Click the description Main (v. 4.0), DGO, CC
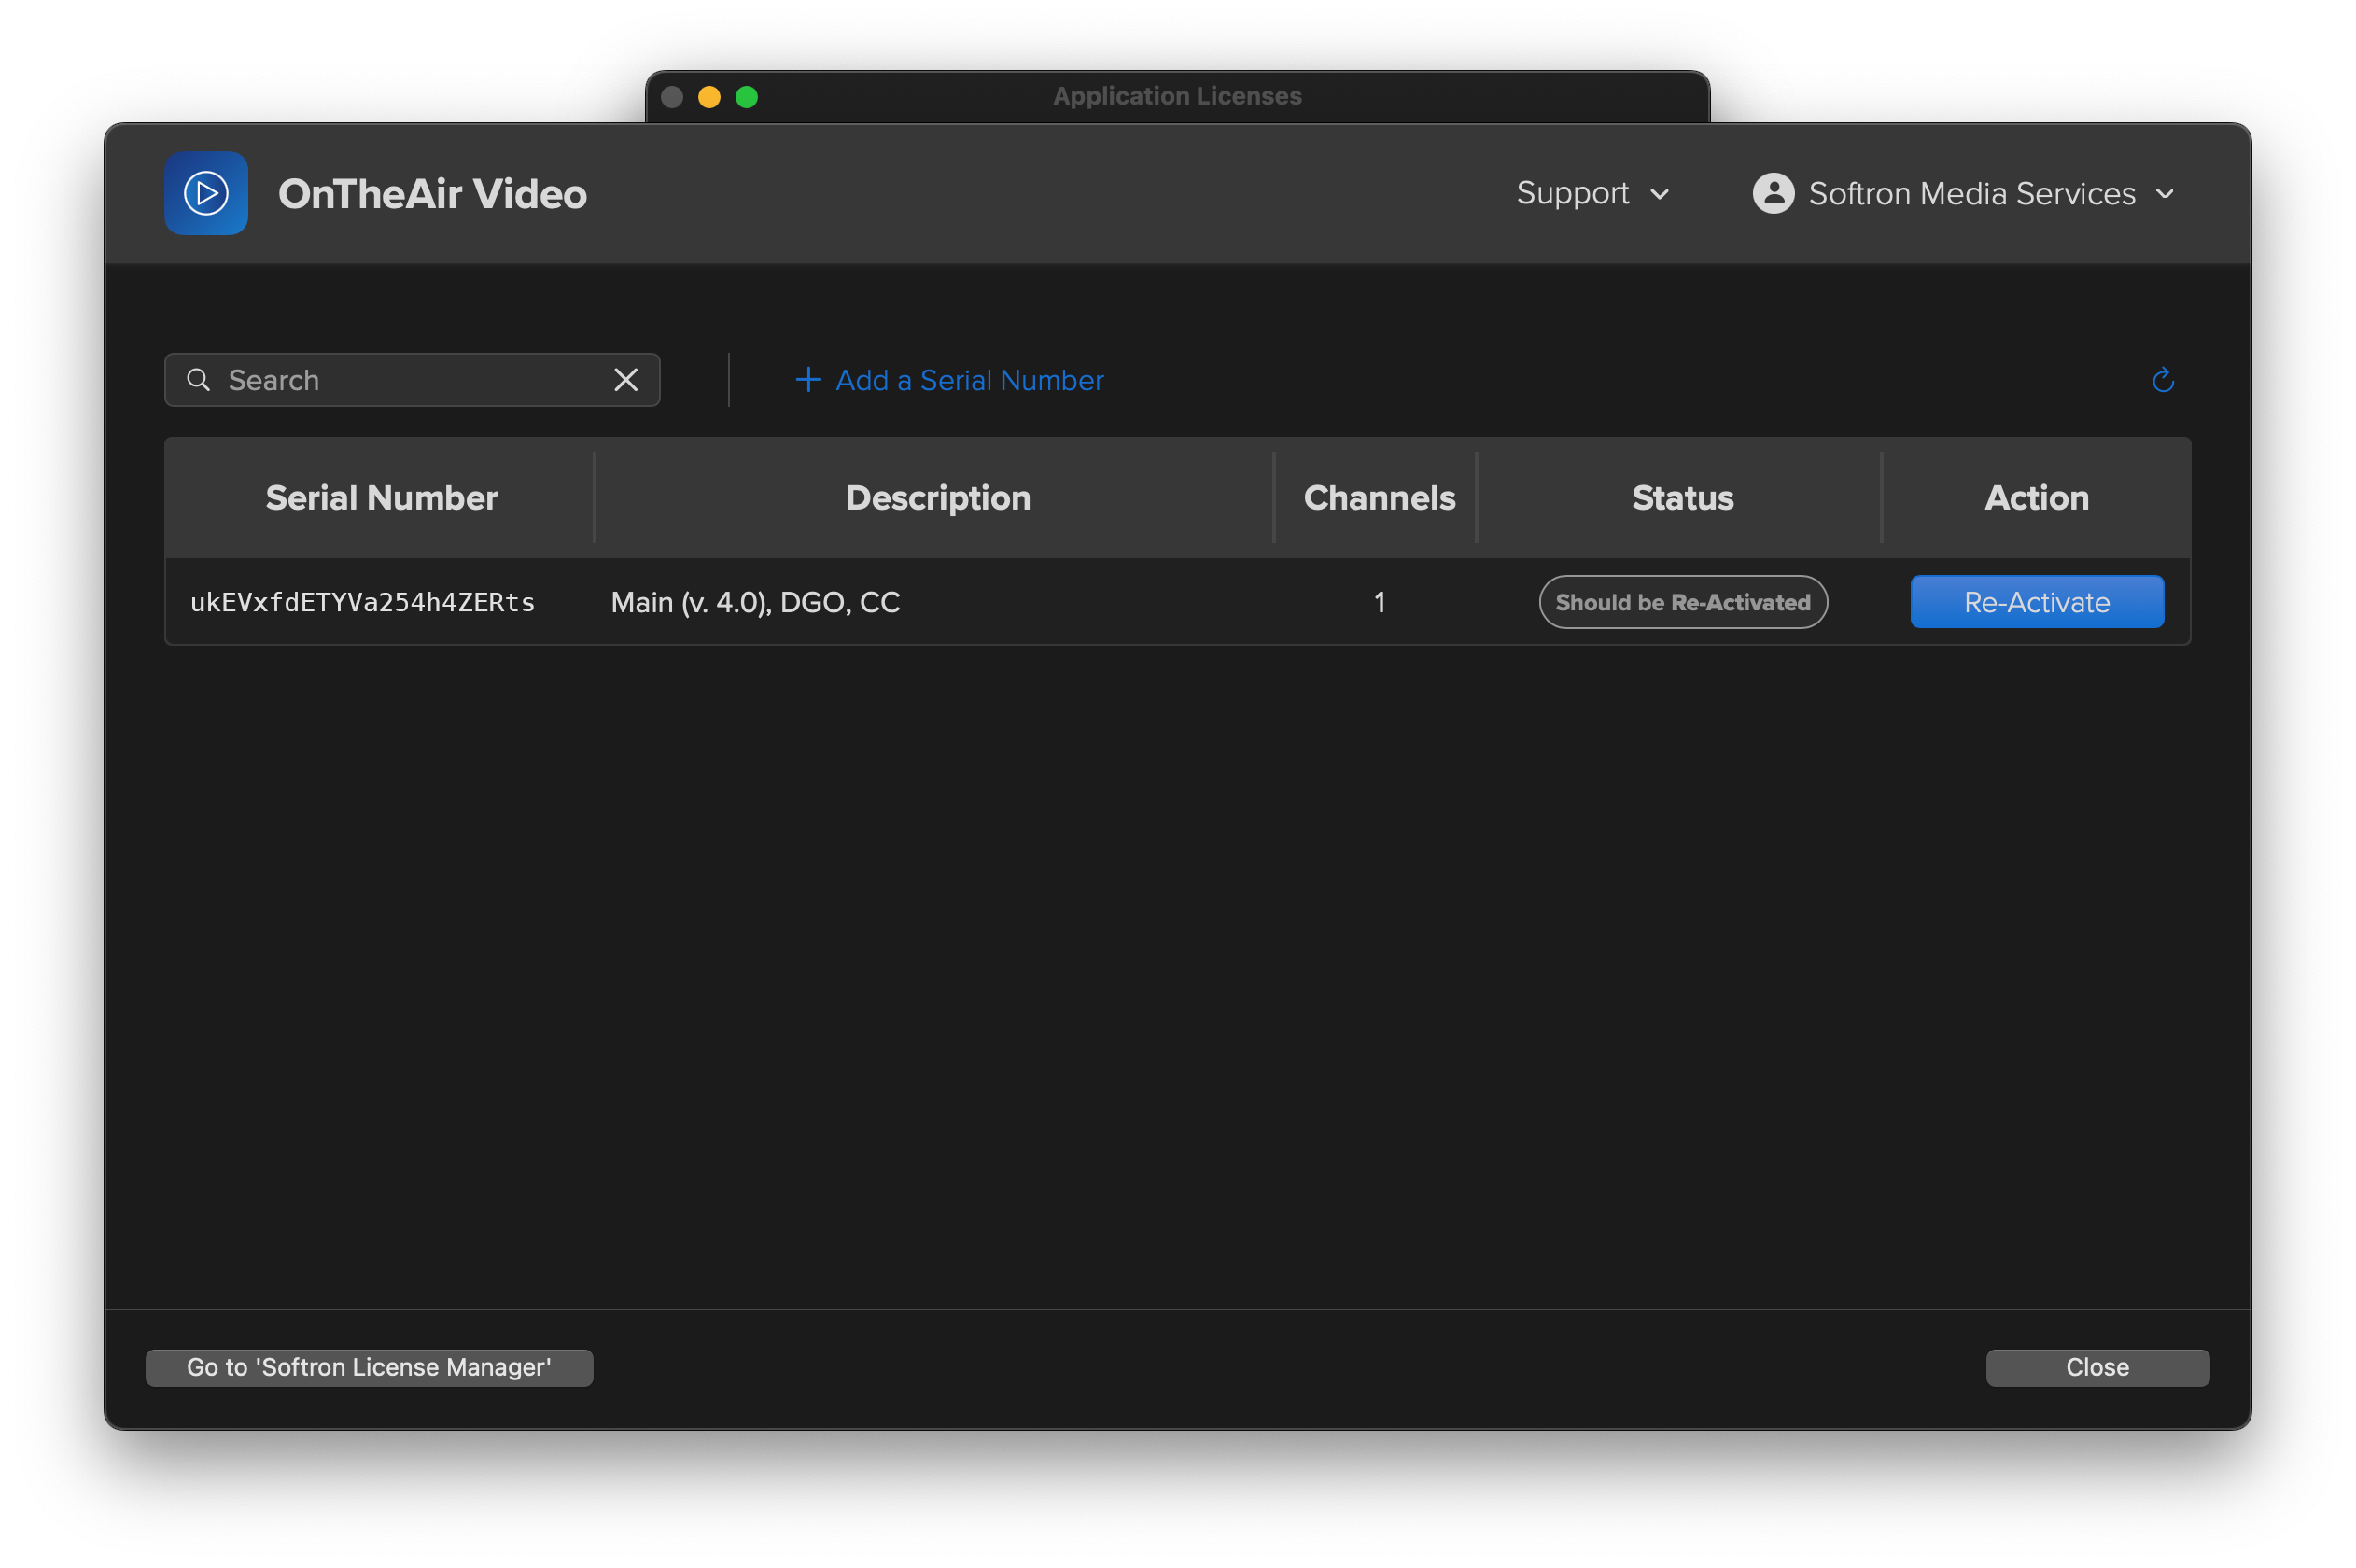 [x=755, y=602]
